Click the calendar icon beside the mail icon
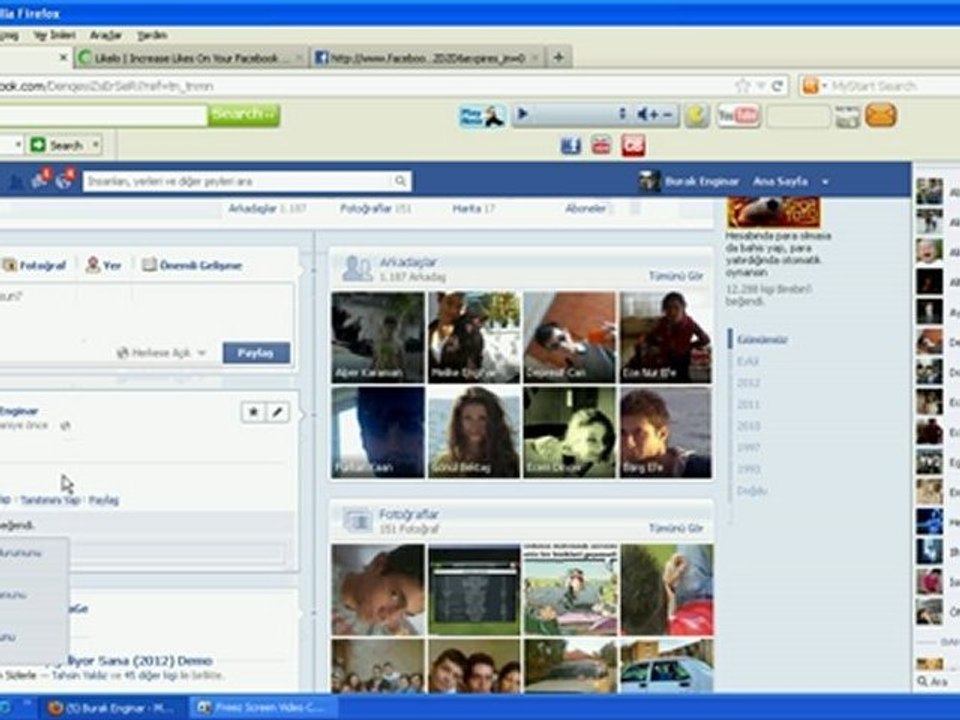960x720 pixels. point(847,116)
